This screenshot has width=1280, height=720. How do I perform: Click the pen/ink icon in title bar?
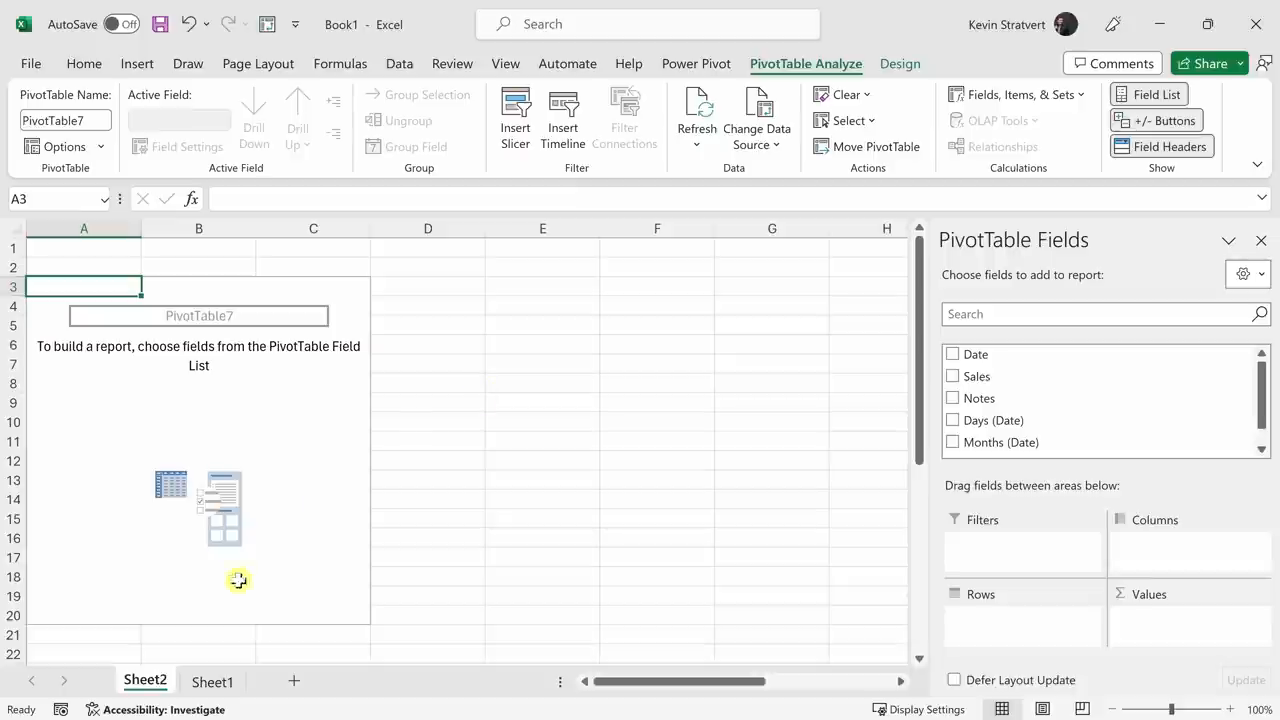1113,24
